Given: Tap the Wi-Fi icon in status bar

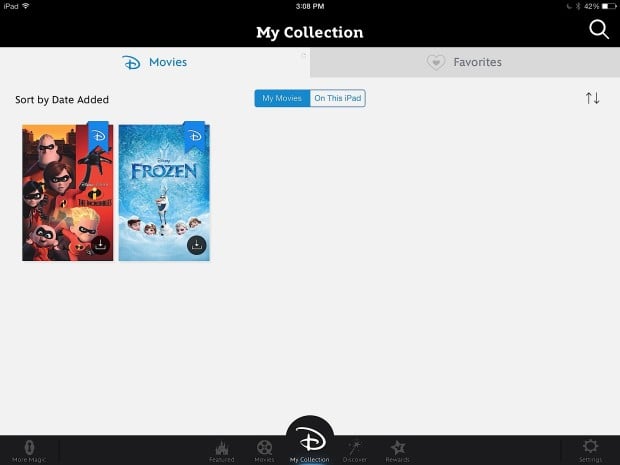Looking at the screenshot, I should pos(26,6).
